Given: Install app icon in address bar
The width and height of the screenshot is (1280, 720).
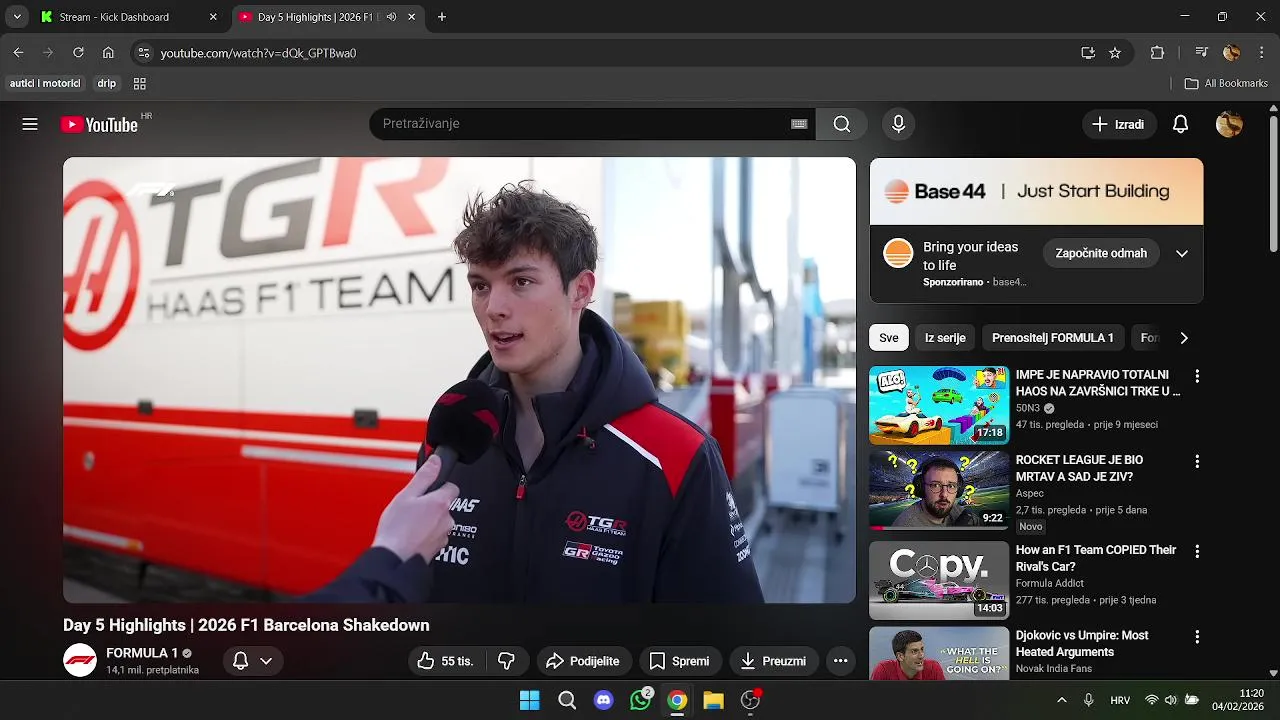Looking at the screenshot, I should tap(1088, 53).
